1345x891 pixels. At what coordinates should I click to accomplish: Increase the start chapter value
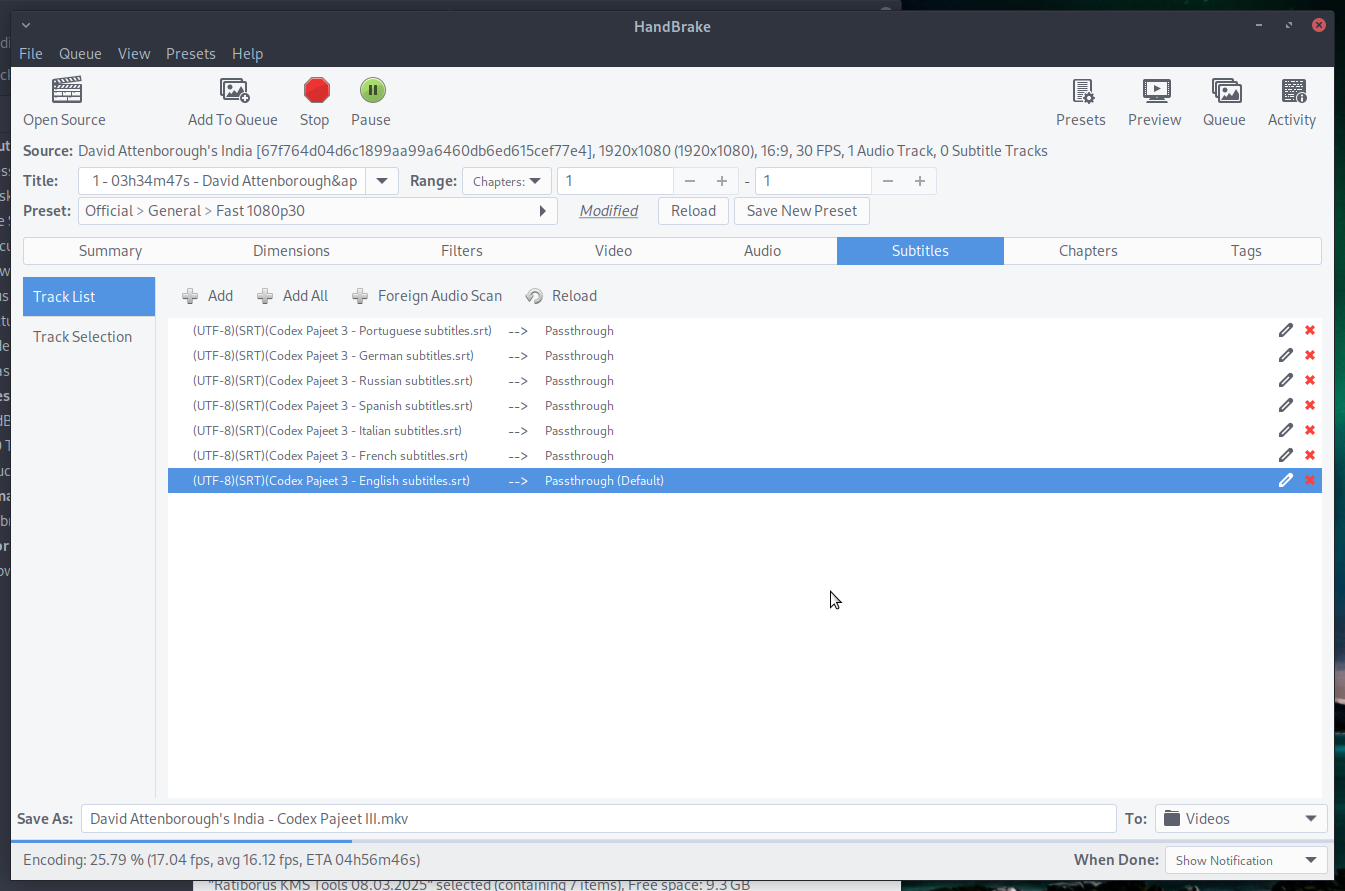[x=721, y=181]
